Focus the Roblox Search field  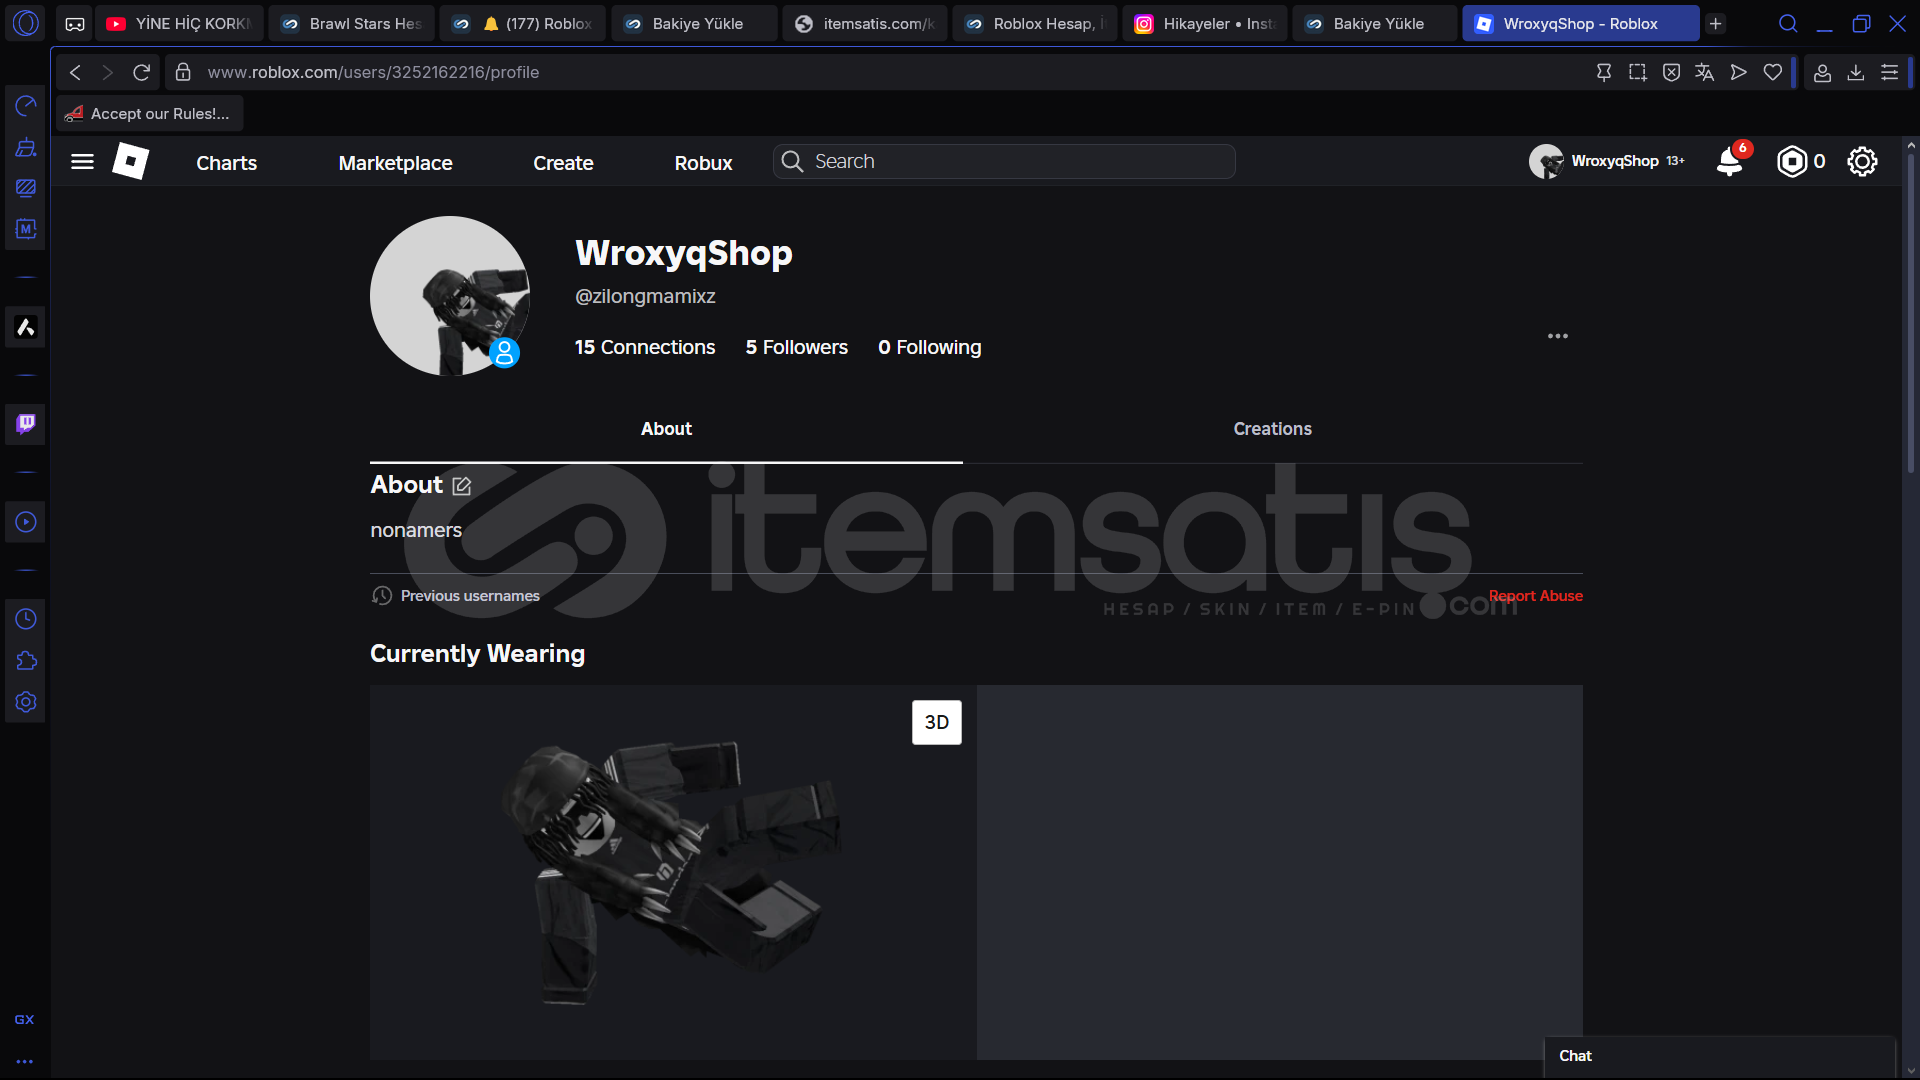point(1004,161)
